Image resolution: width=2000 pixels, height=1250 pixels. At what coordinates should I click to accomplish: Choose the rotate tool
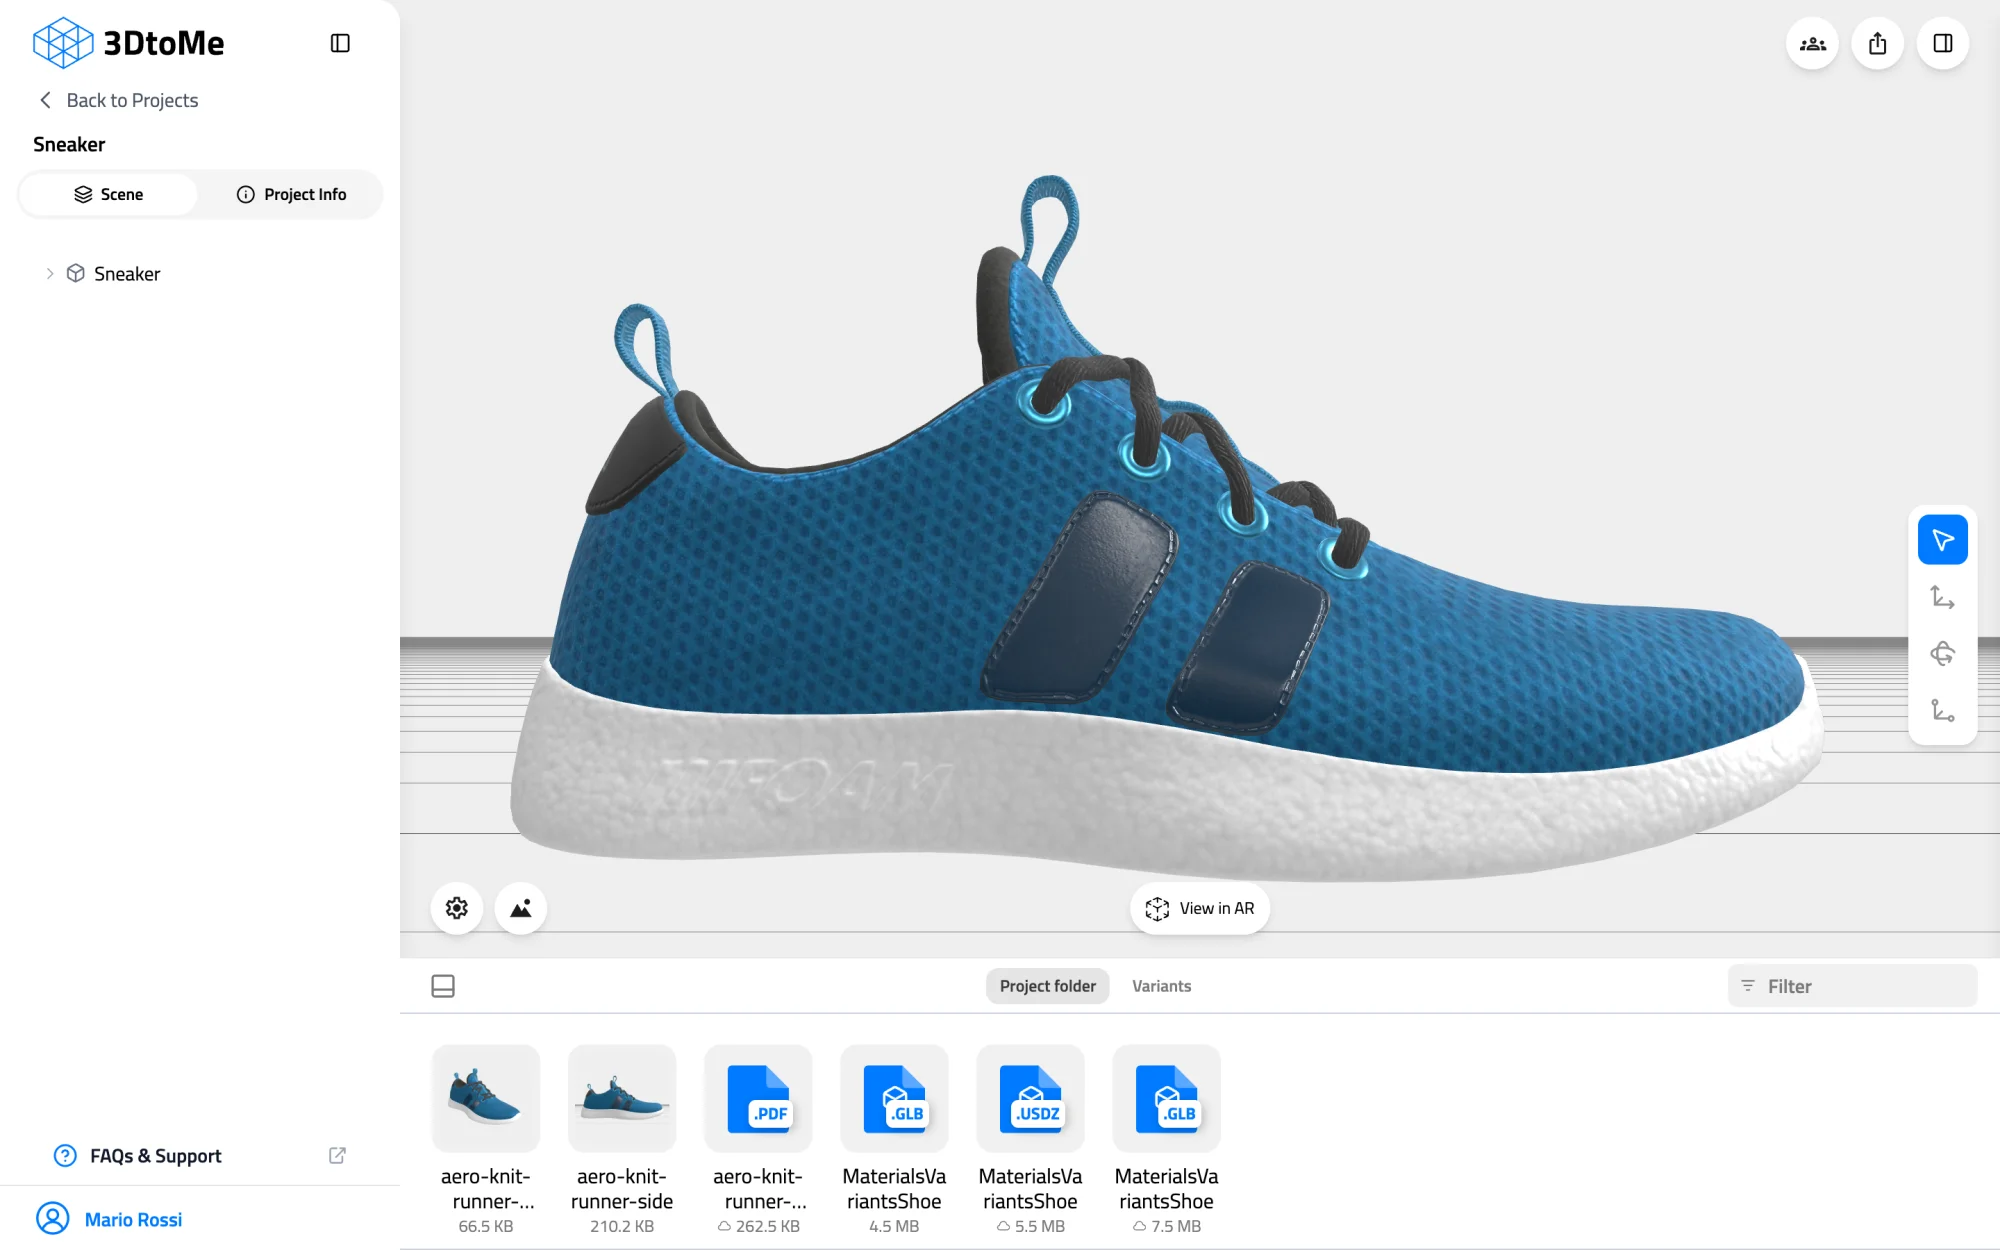coord(1942,654)
